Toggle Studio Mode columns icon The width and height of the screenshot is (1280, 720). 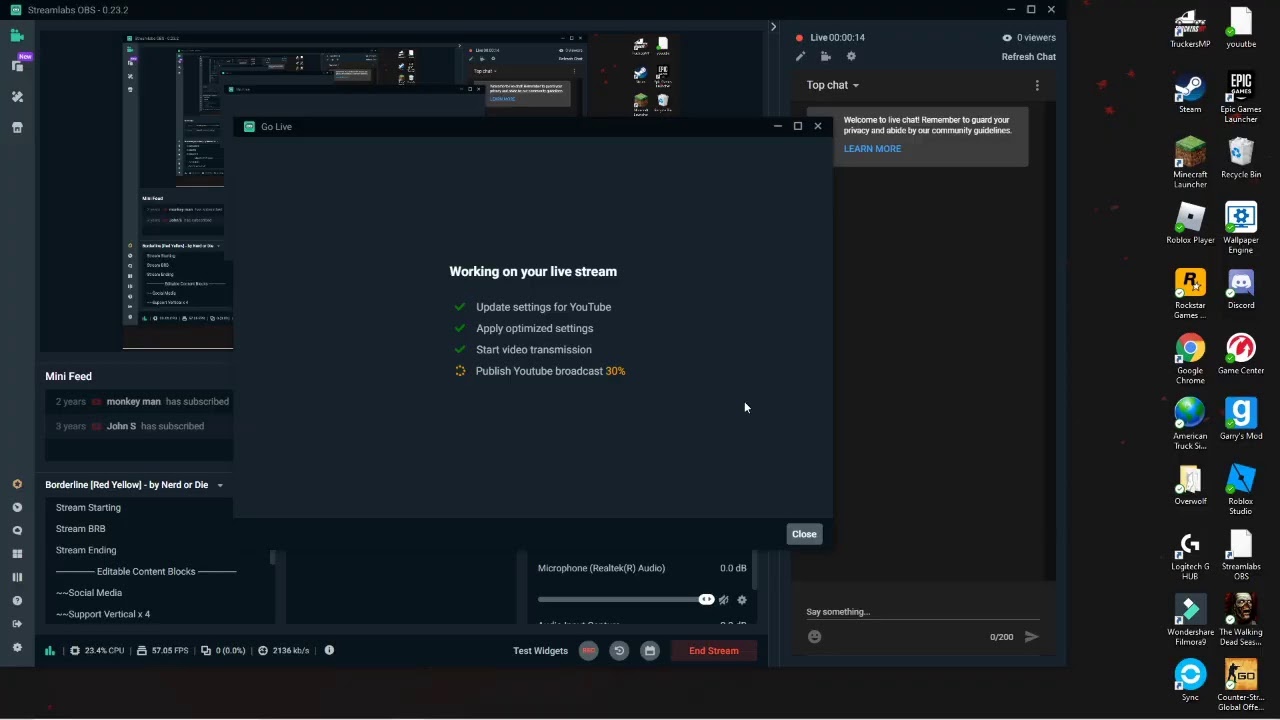tap(17, 577)
